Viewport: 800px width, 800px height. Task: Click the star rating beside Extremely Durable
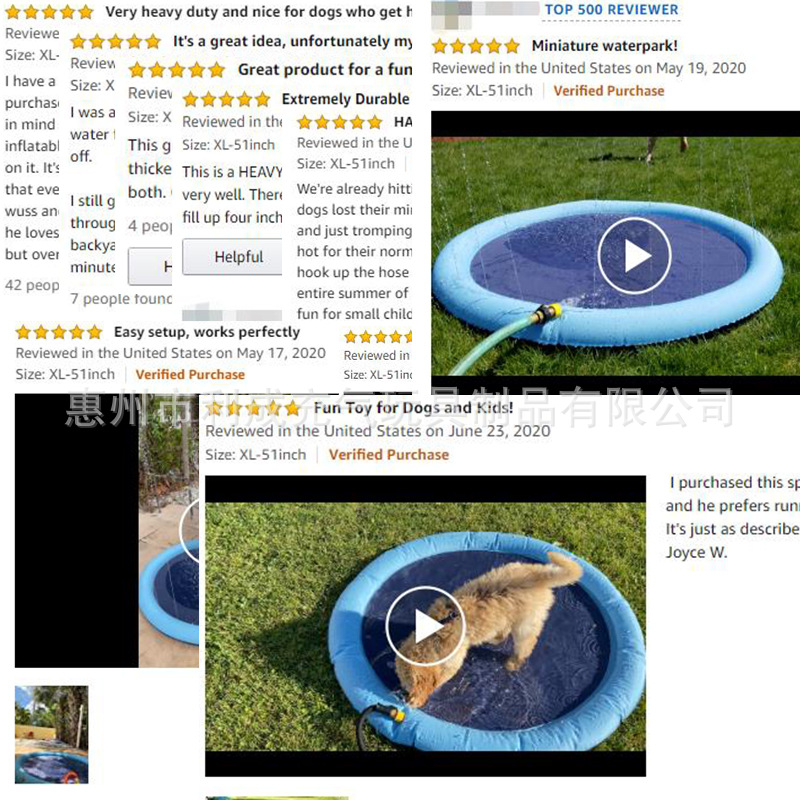point(227,99)
